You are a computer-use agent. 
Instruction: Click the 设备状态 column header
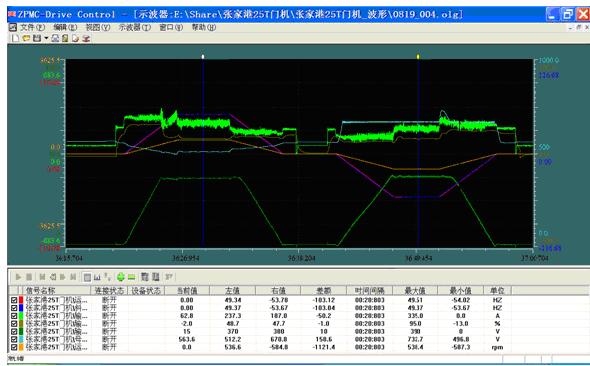point(146,290)
